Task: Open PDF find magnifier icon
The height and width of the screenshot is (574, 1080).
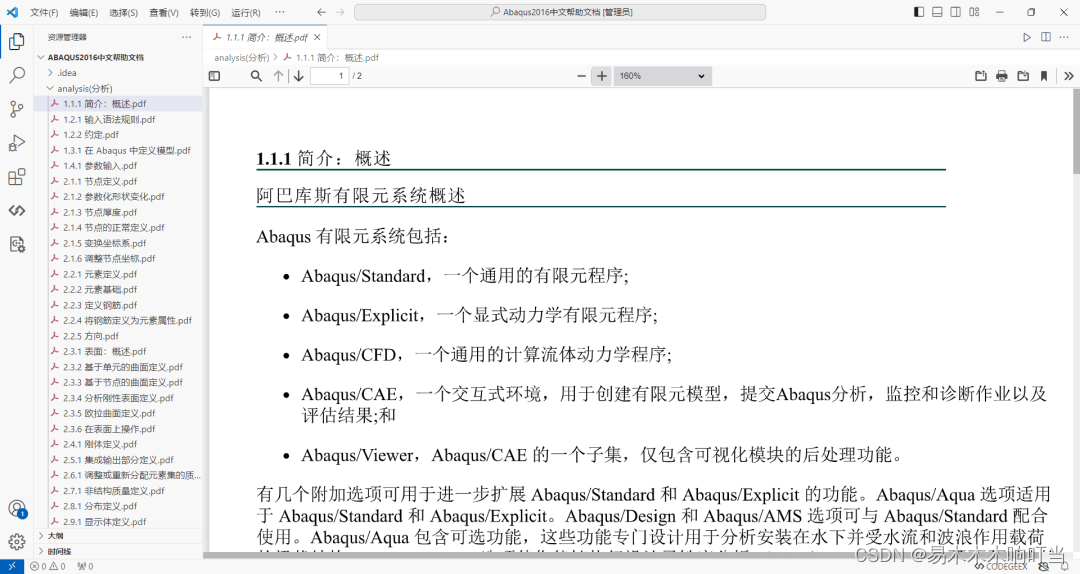Action: pyautogui.click(x=256, y=76)
